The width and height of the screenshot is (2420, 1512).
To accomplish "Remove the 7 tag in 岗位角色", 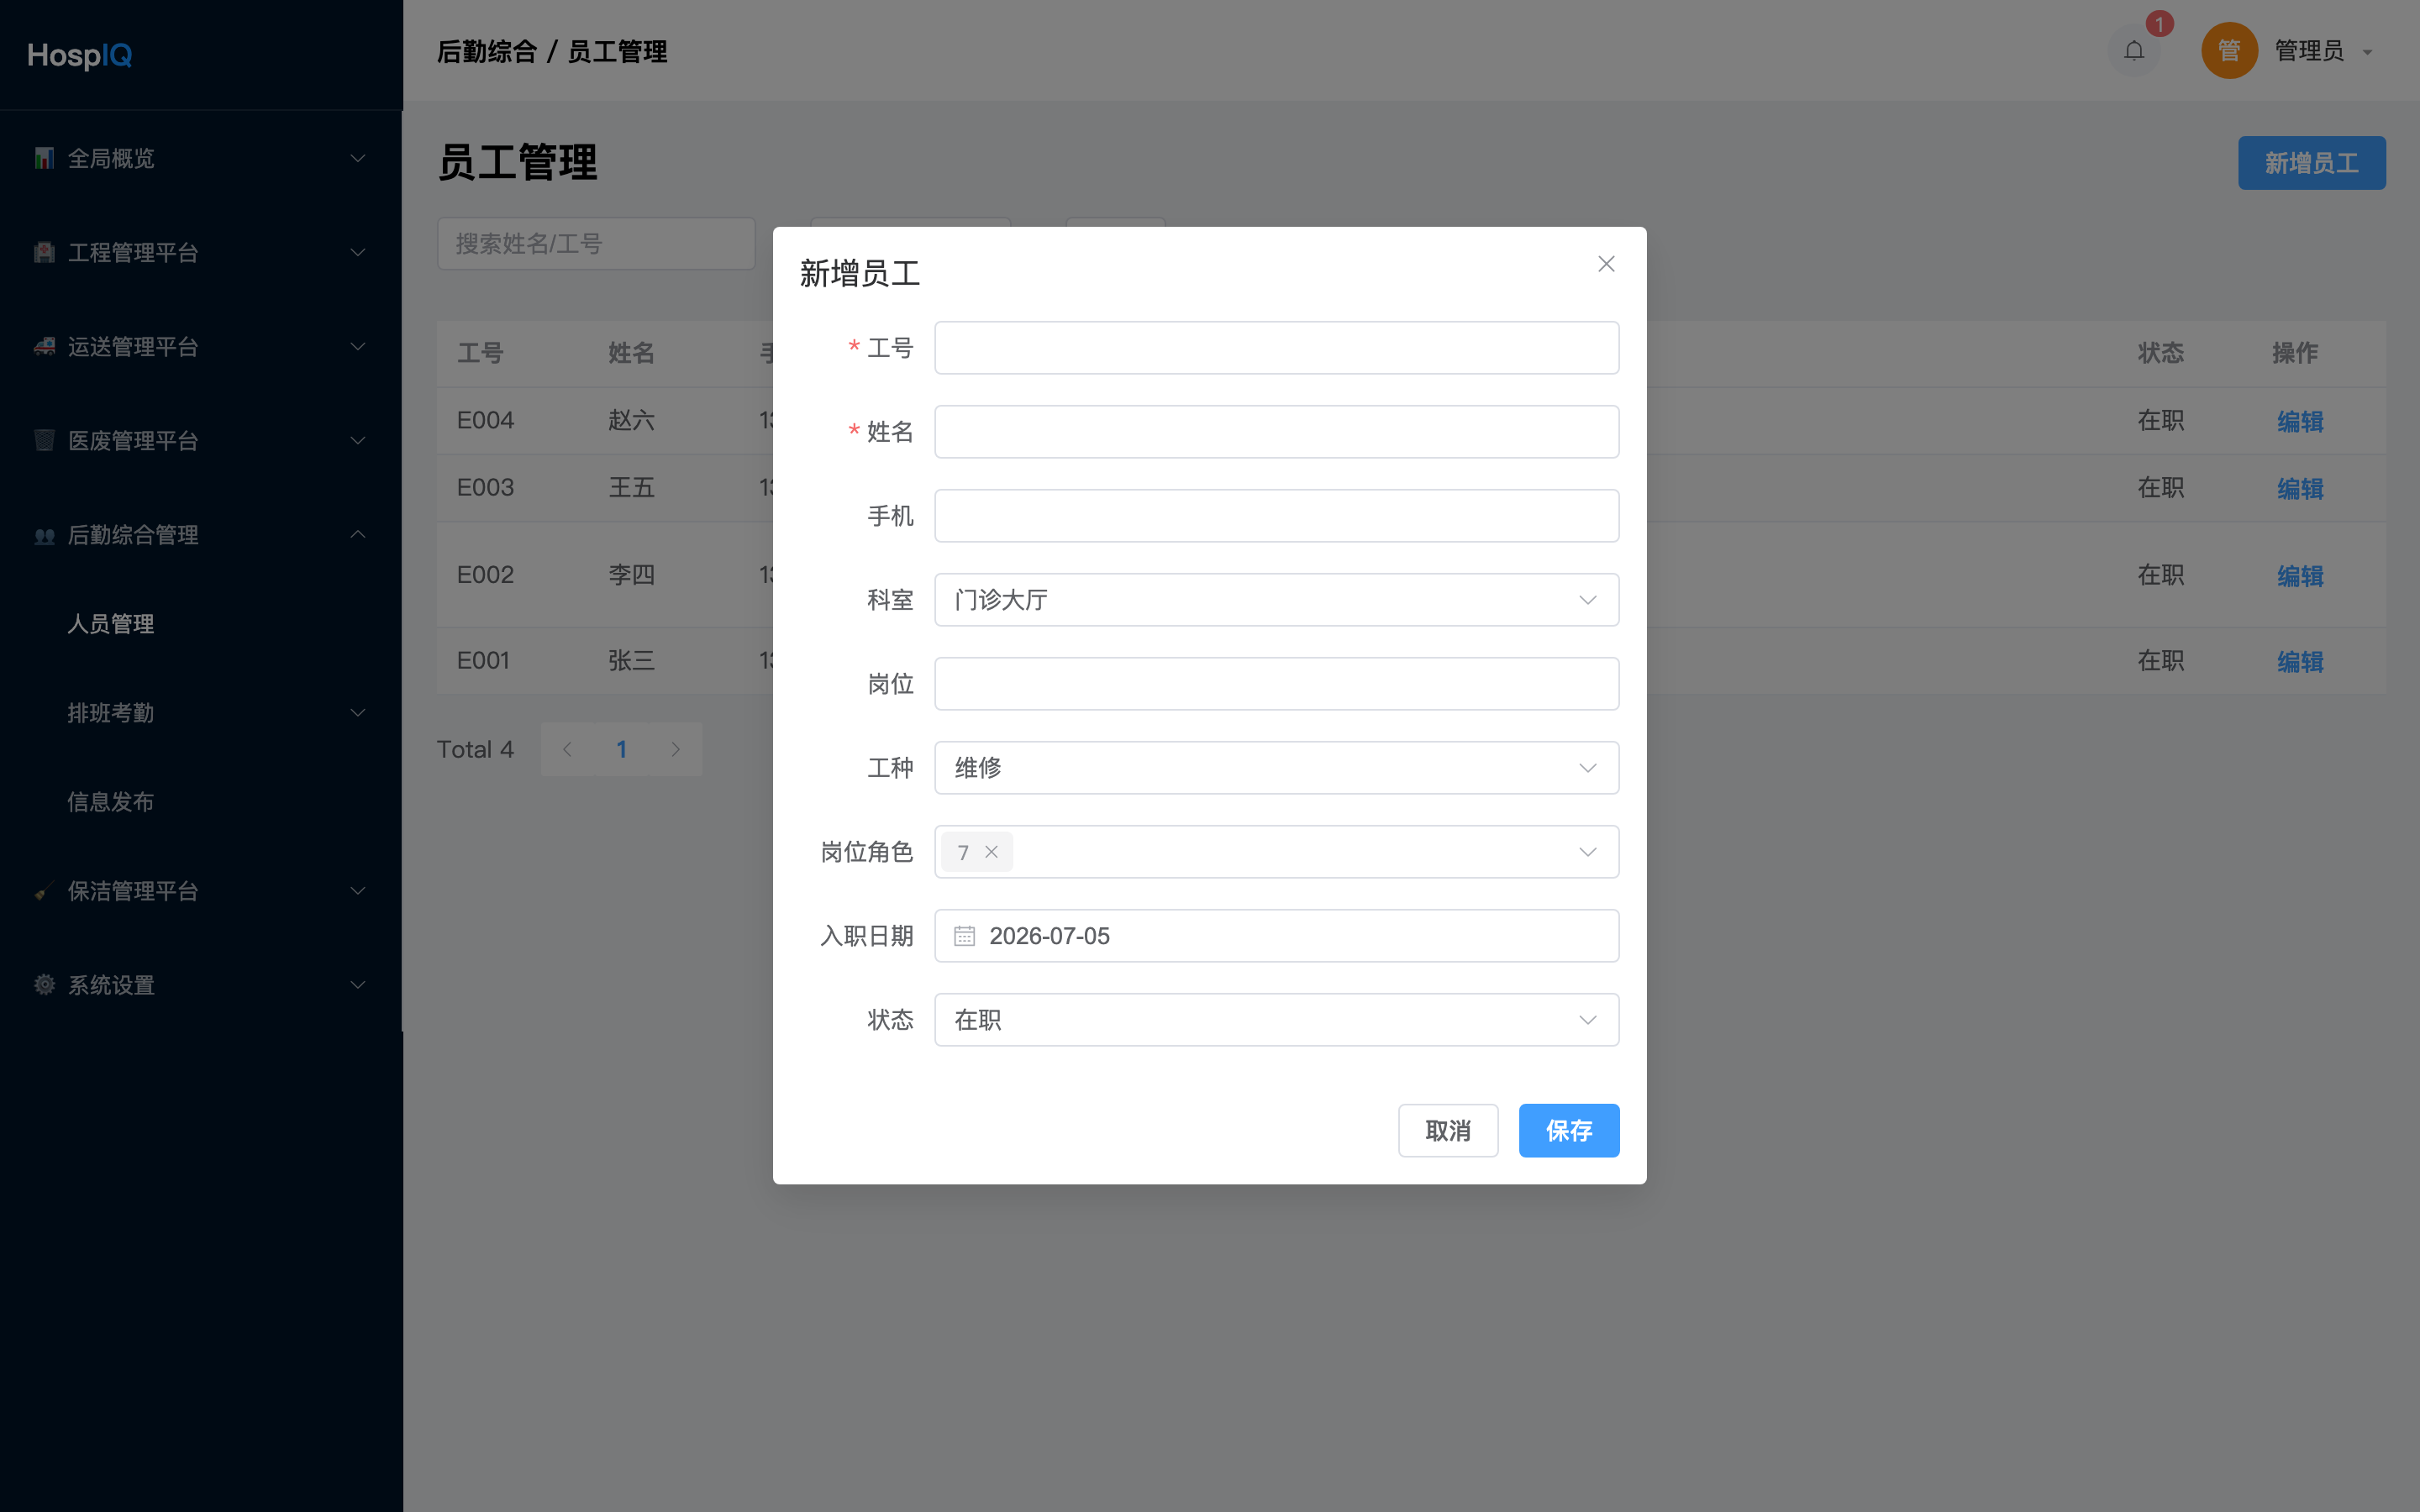I will [991, 852].
